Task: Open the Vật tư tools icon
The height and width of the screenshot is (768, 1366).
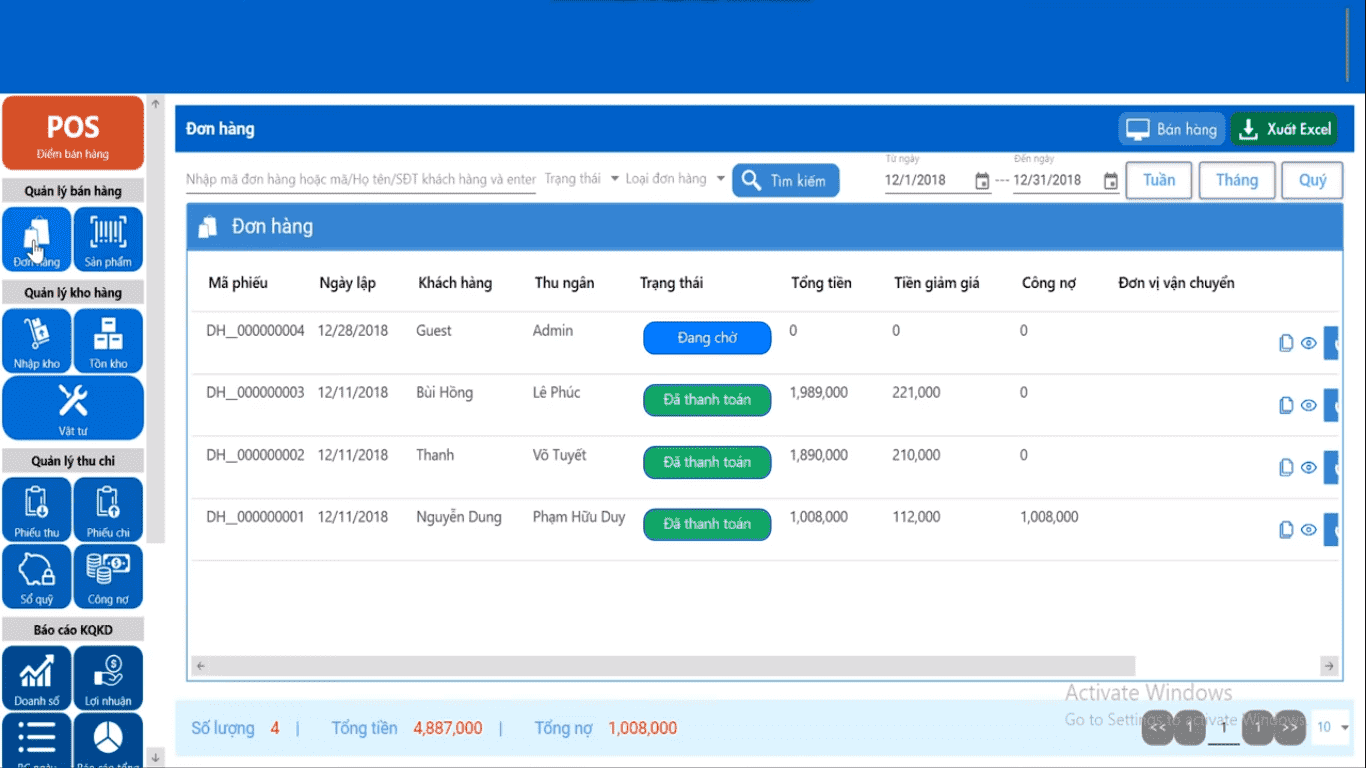Action: point(73,408)
